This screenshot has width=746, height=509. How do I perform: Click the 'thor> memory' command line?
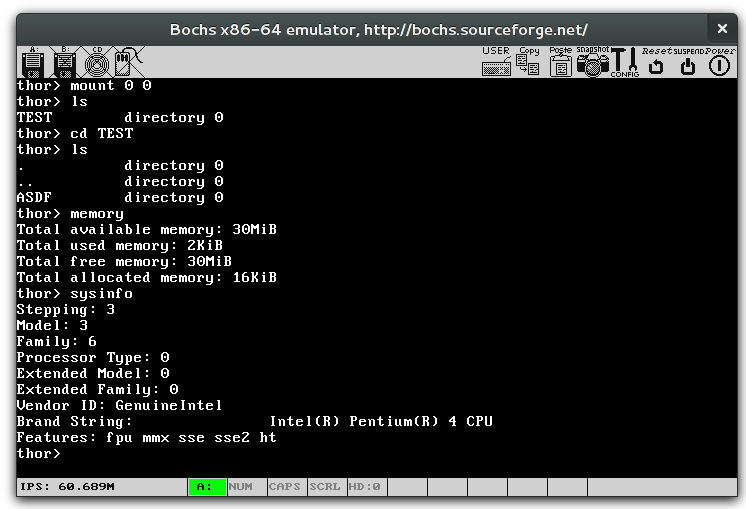pos(70,214)
